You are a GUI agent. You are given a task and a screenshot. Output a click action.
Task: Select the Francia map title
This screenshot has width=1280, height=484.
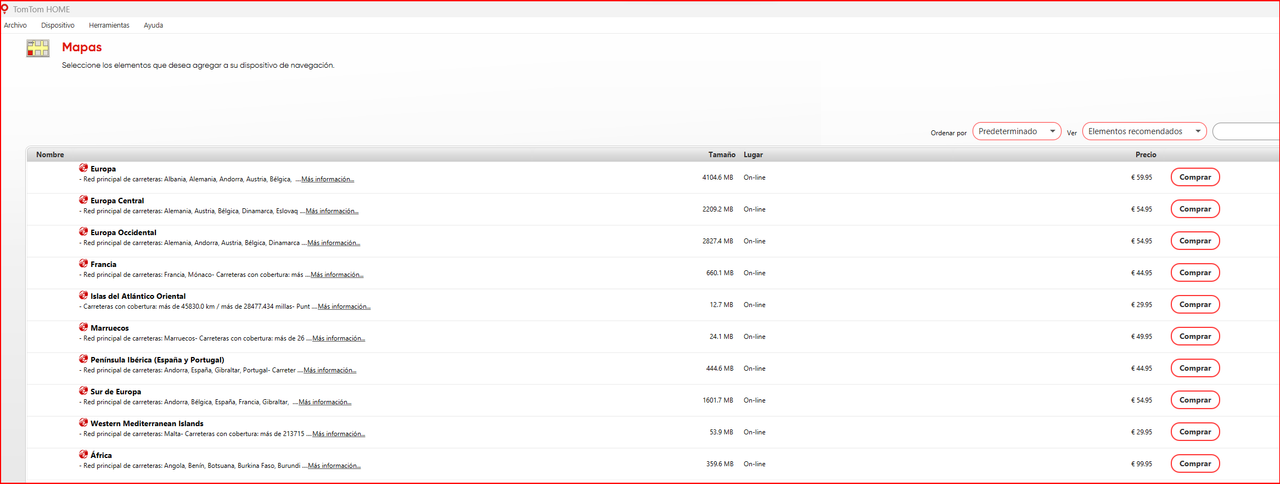coord(103,265)
